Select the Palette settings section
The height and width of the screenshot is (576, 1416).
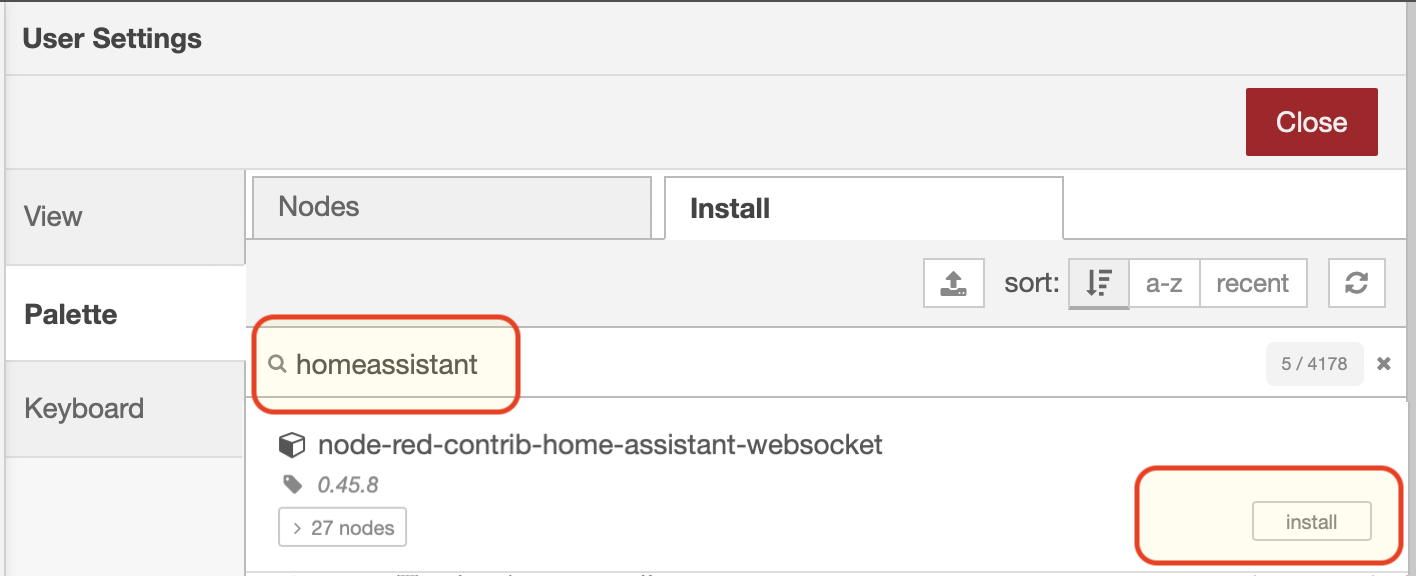pos(125,314)
